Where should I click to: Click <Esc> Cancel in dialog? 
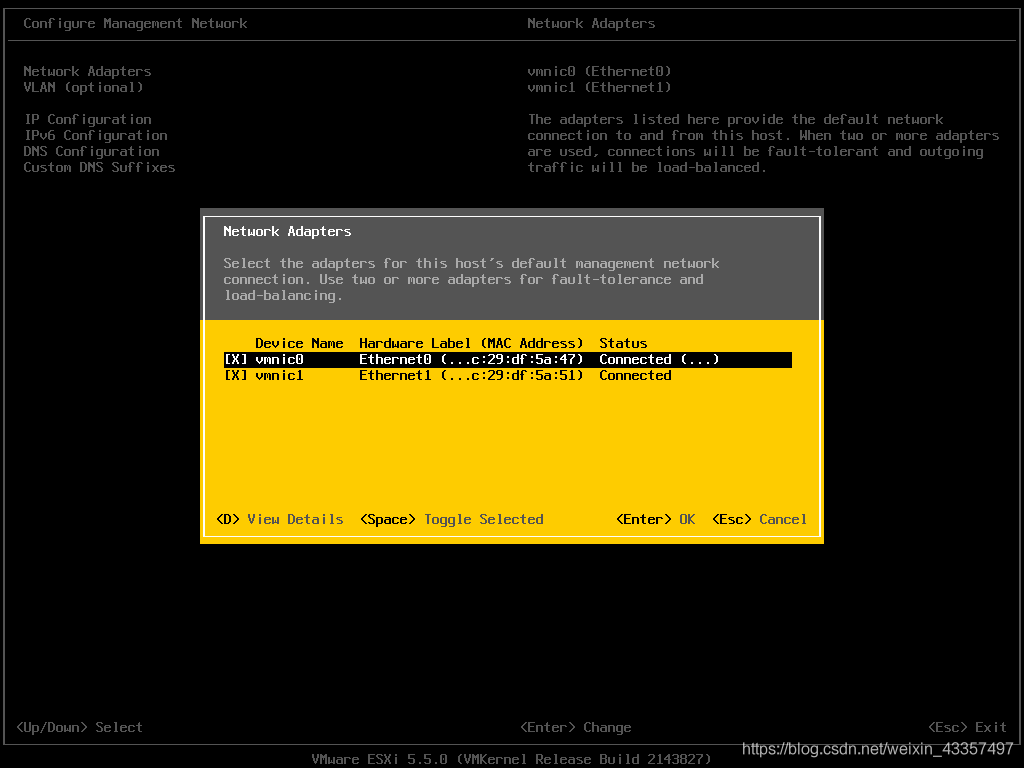tap(759, 519)
